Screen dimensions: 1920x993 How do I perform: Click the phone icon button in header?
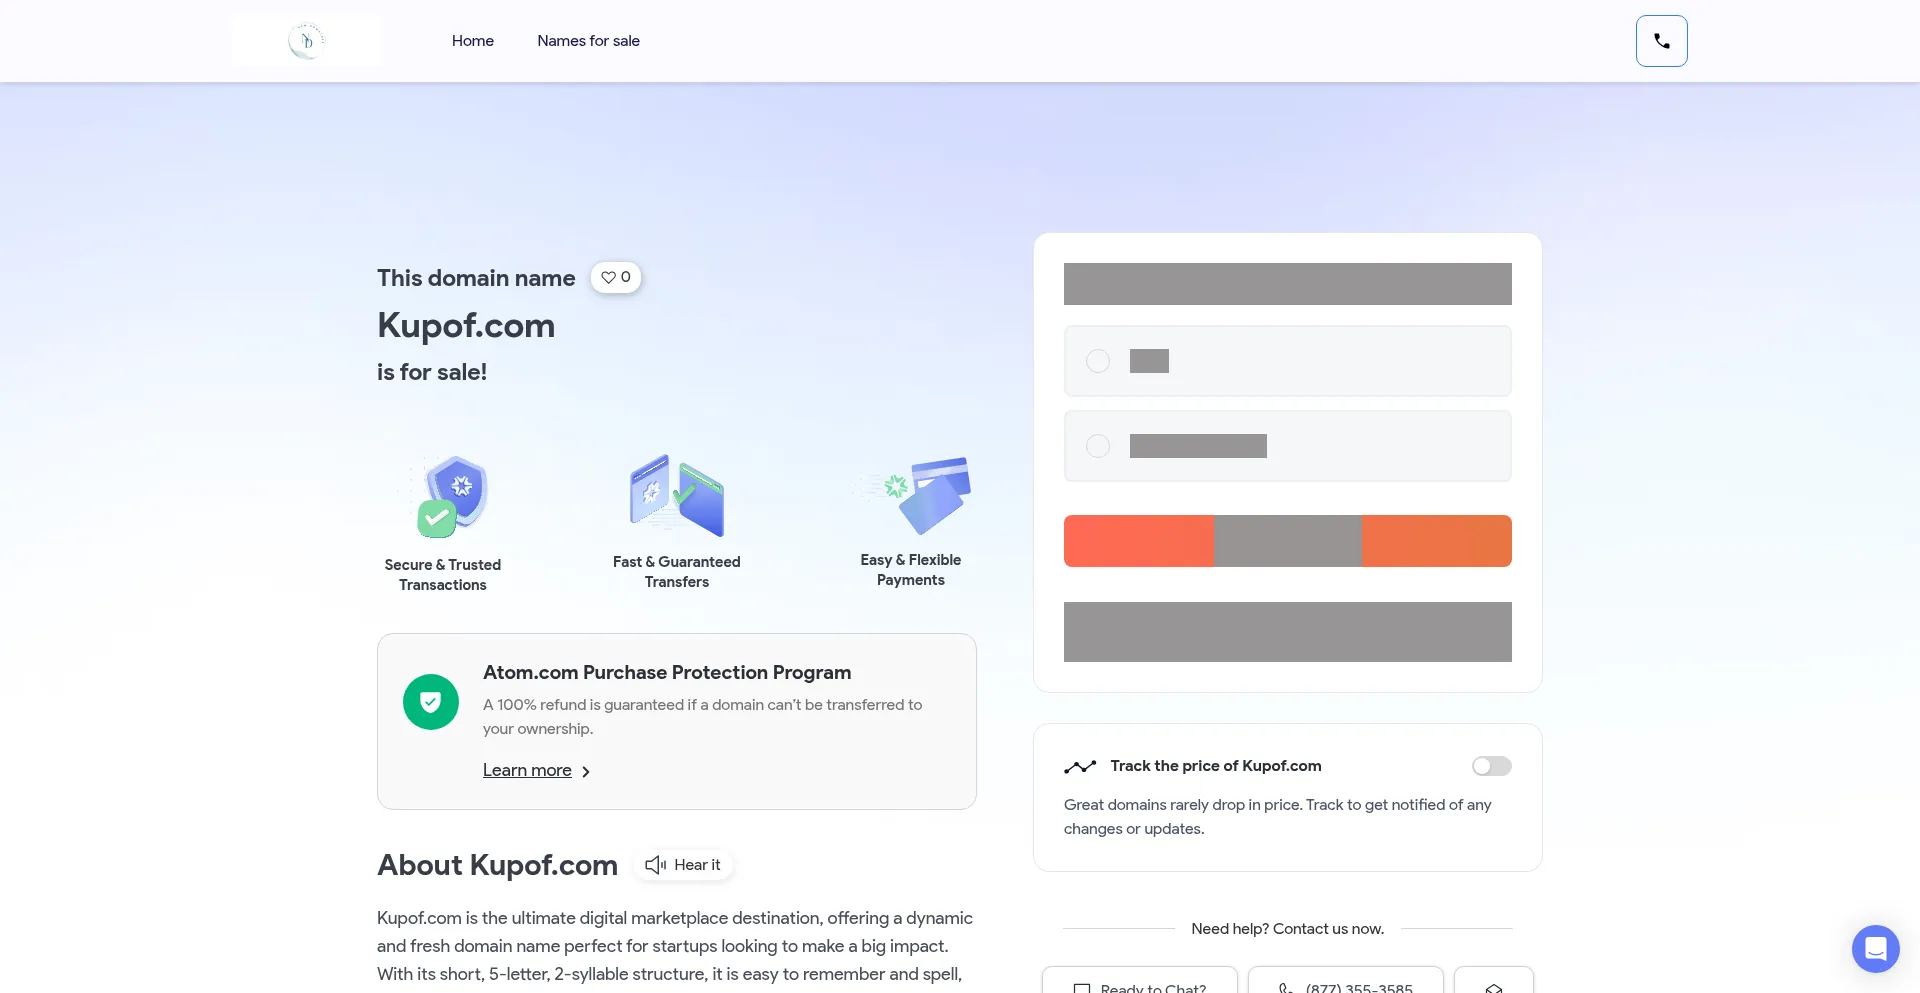click(1661, 41)
